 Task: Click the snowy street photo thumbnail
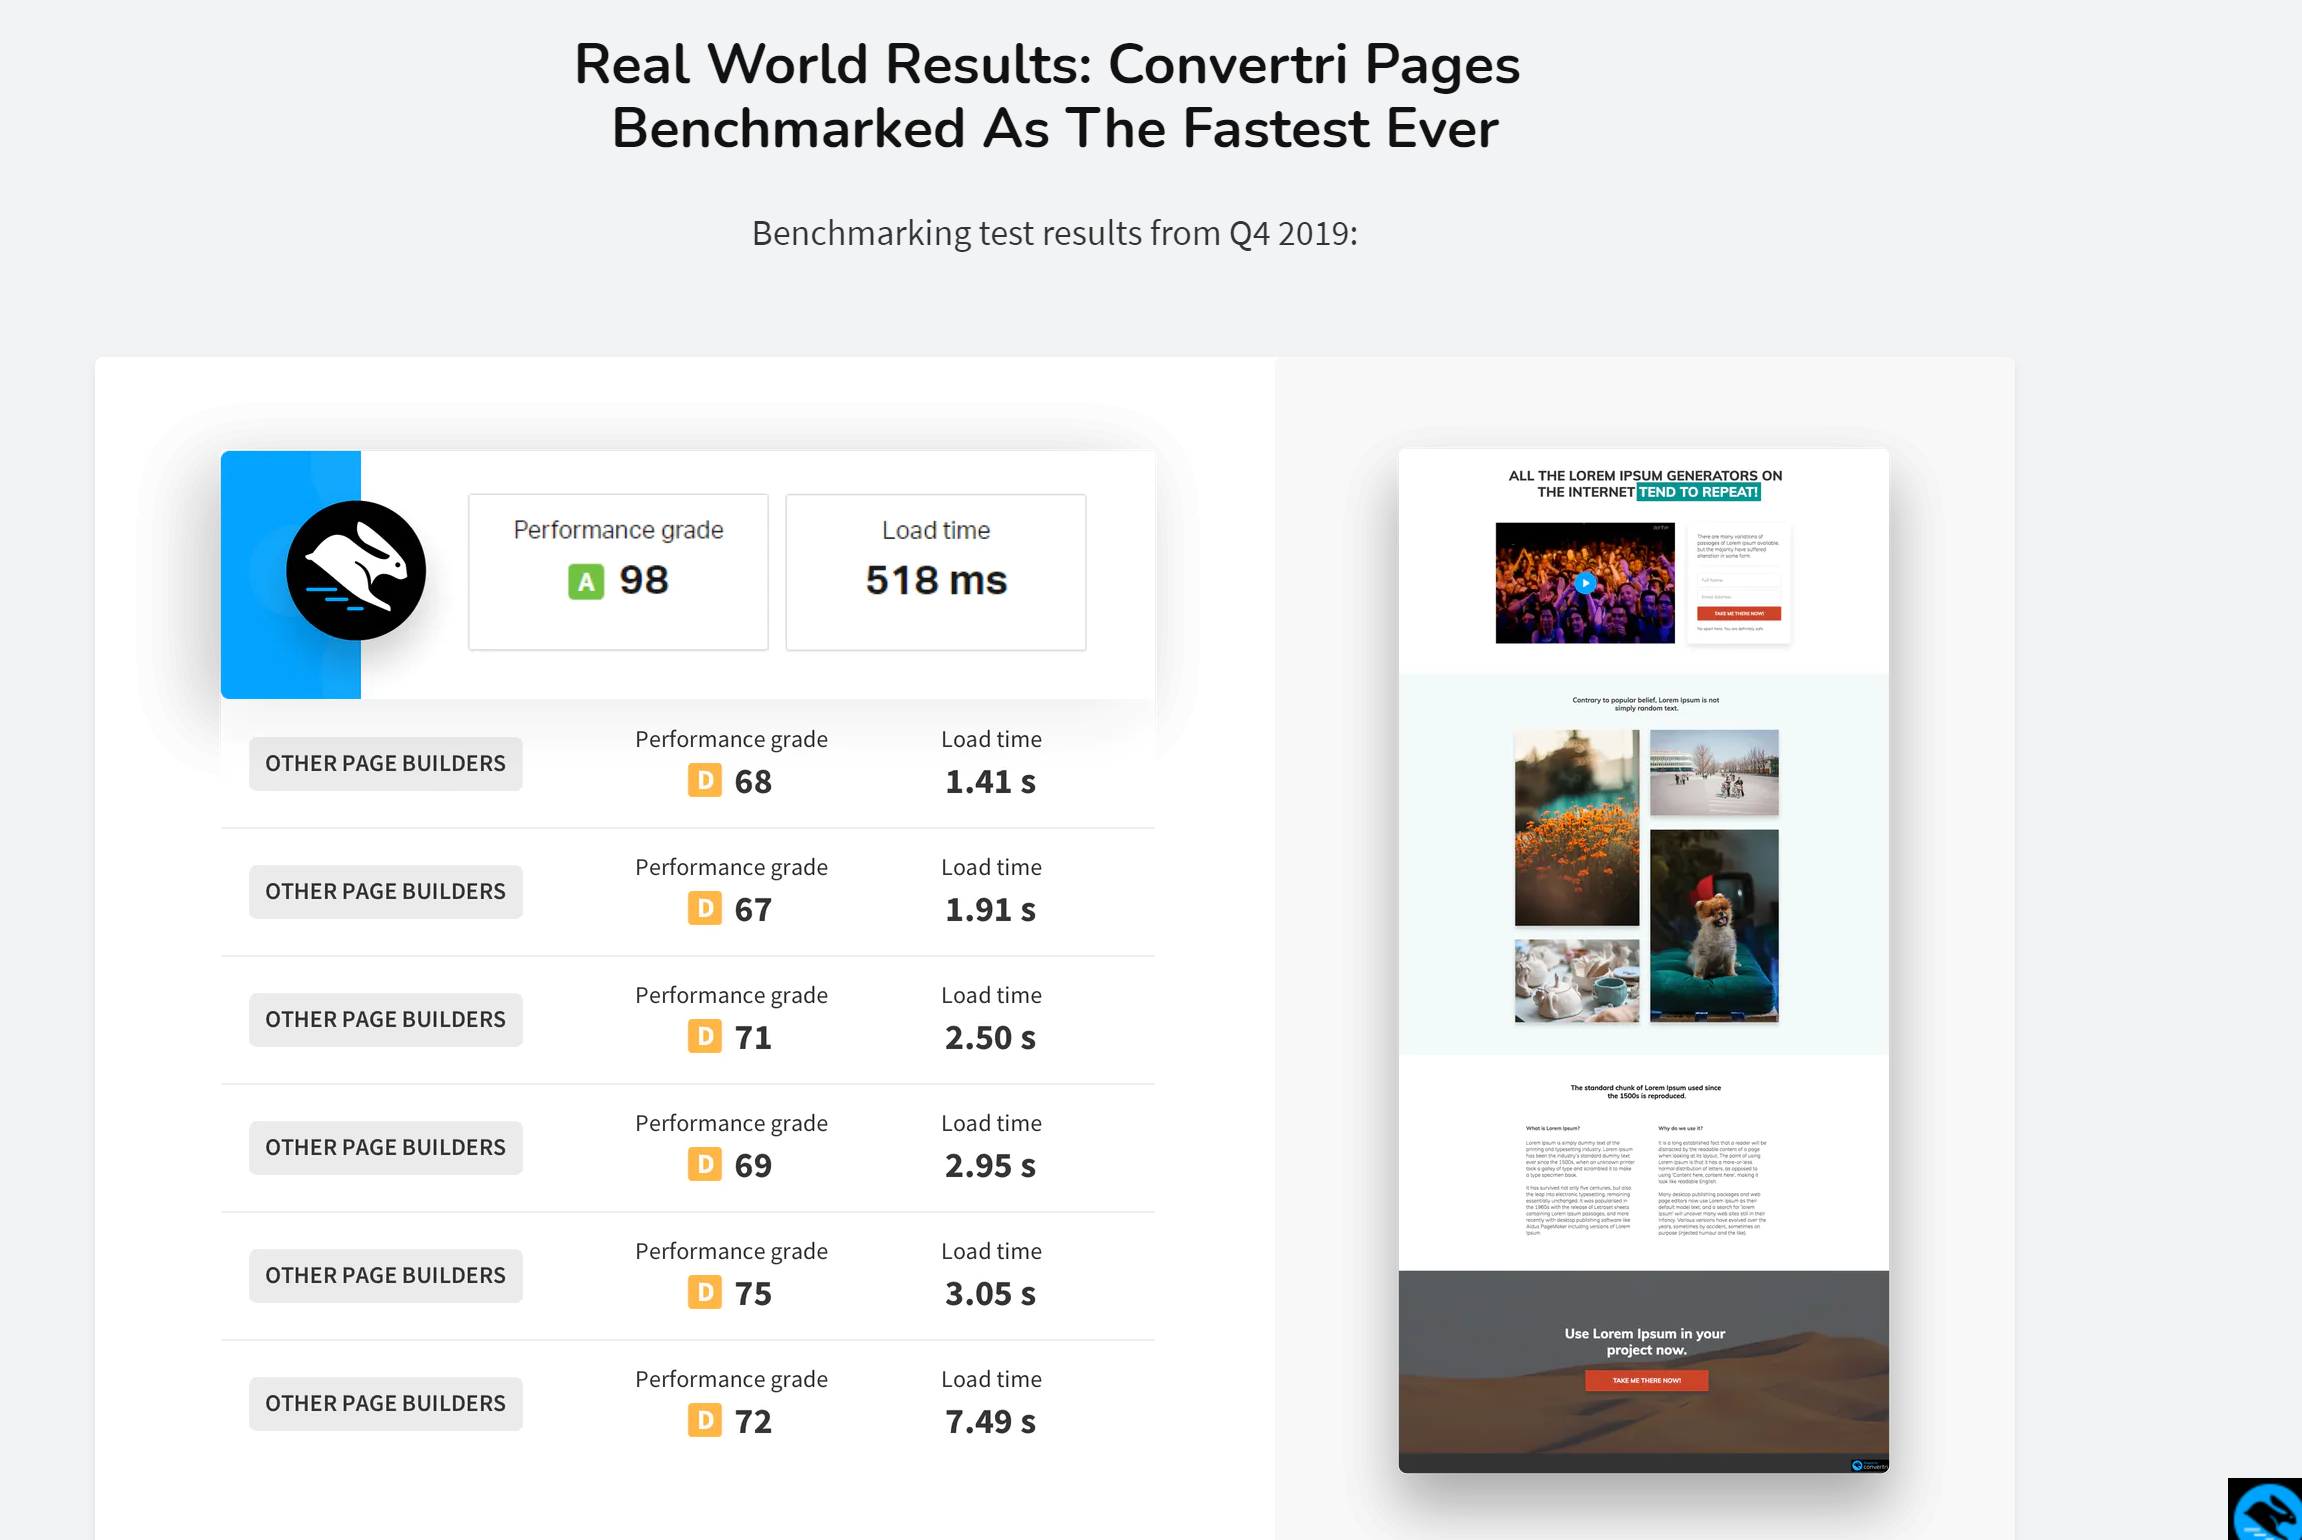[1714, 772]
